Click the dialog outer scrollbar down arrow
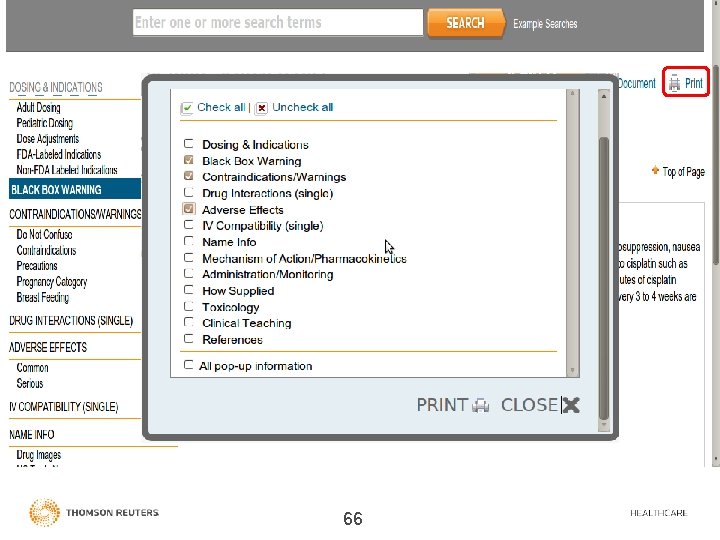720x540 pixels. pyautogui.click(x=604, y=425)
